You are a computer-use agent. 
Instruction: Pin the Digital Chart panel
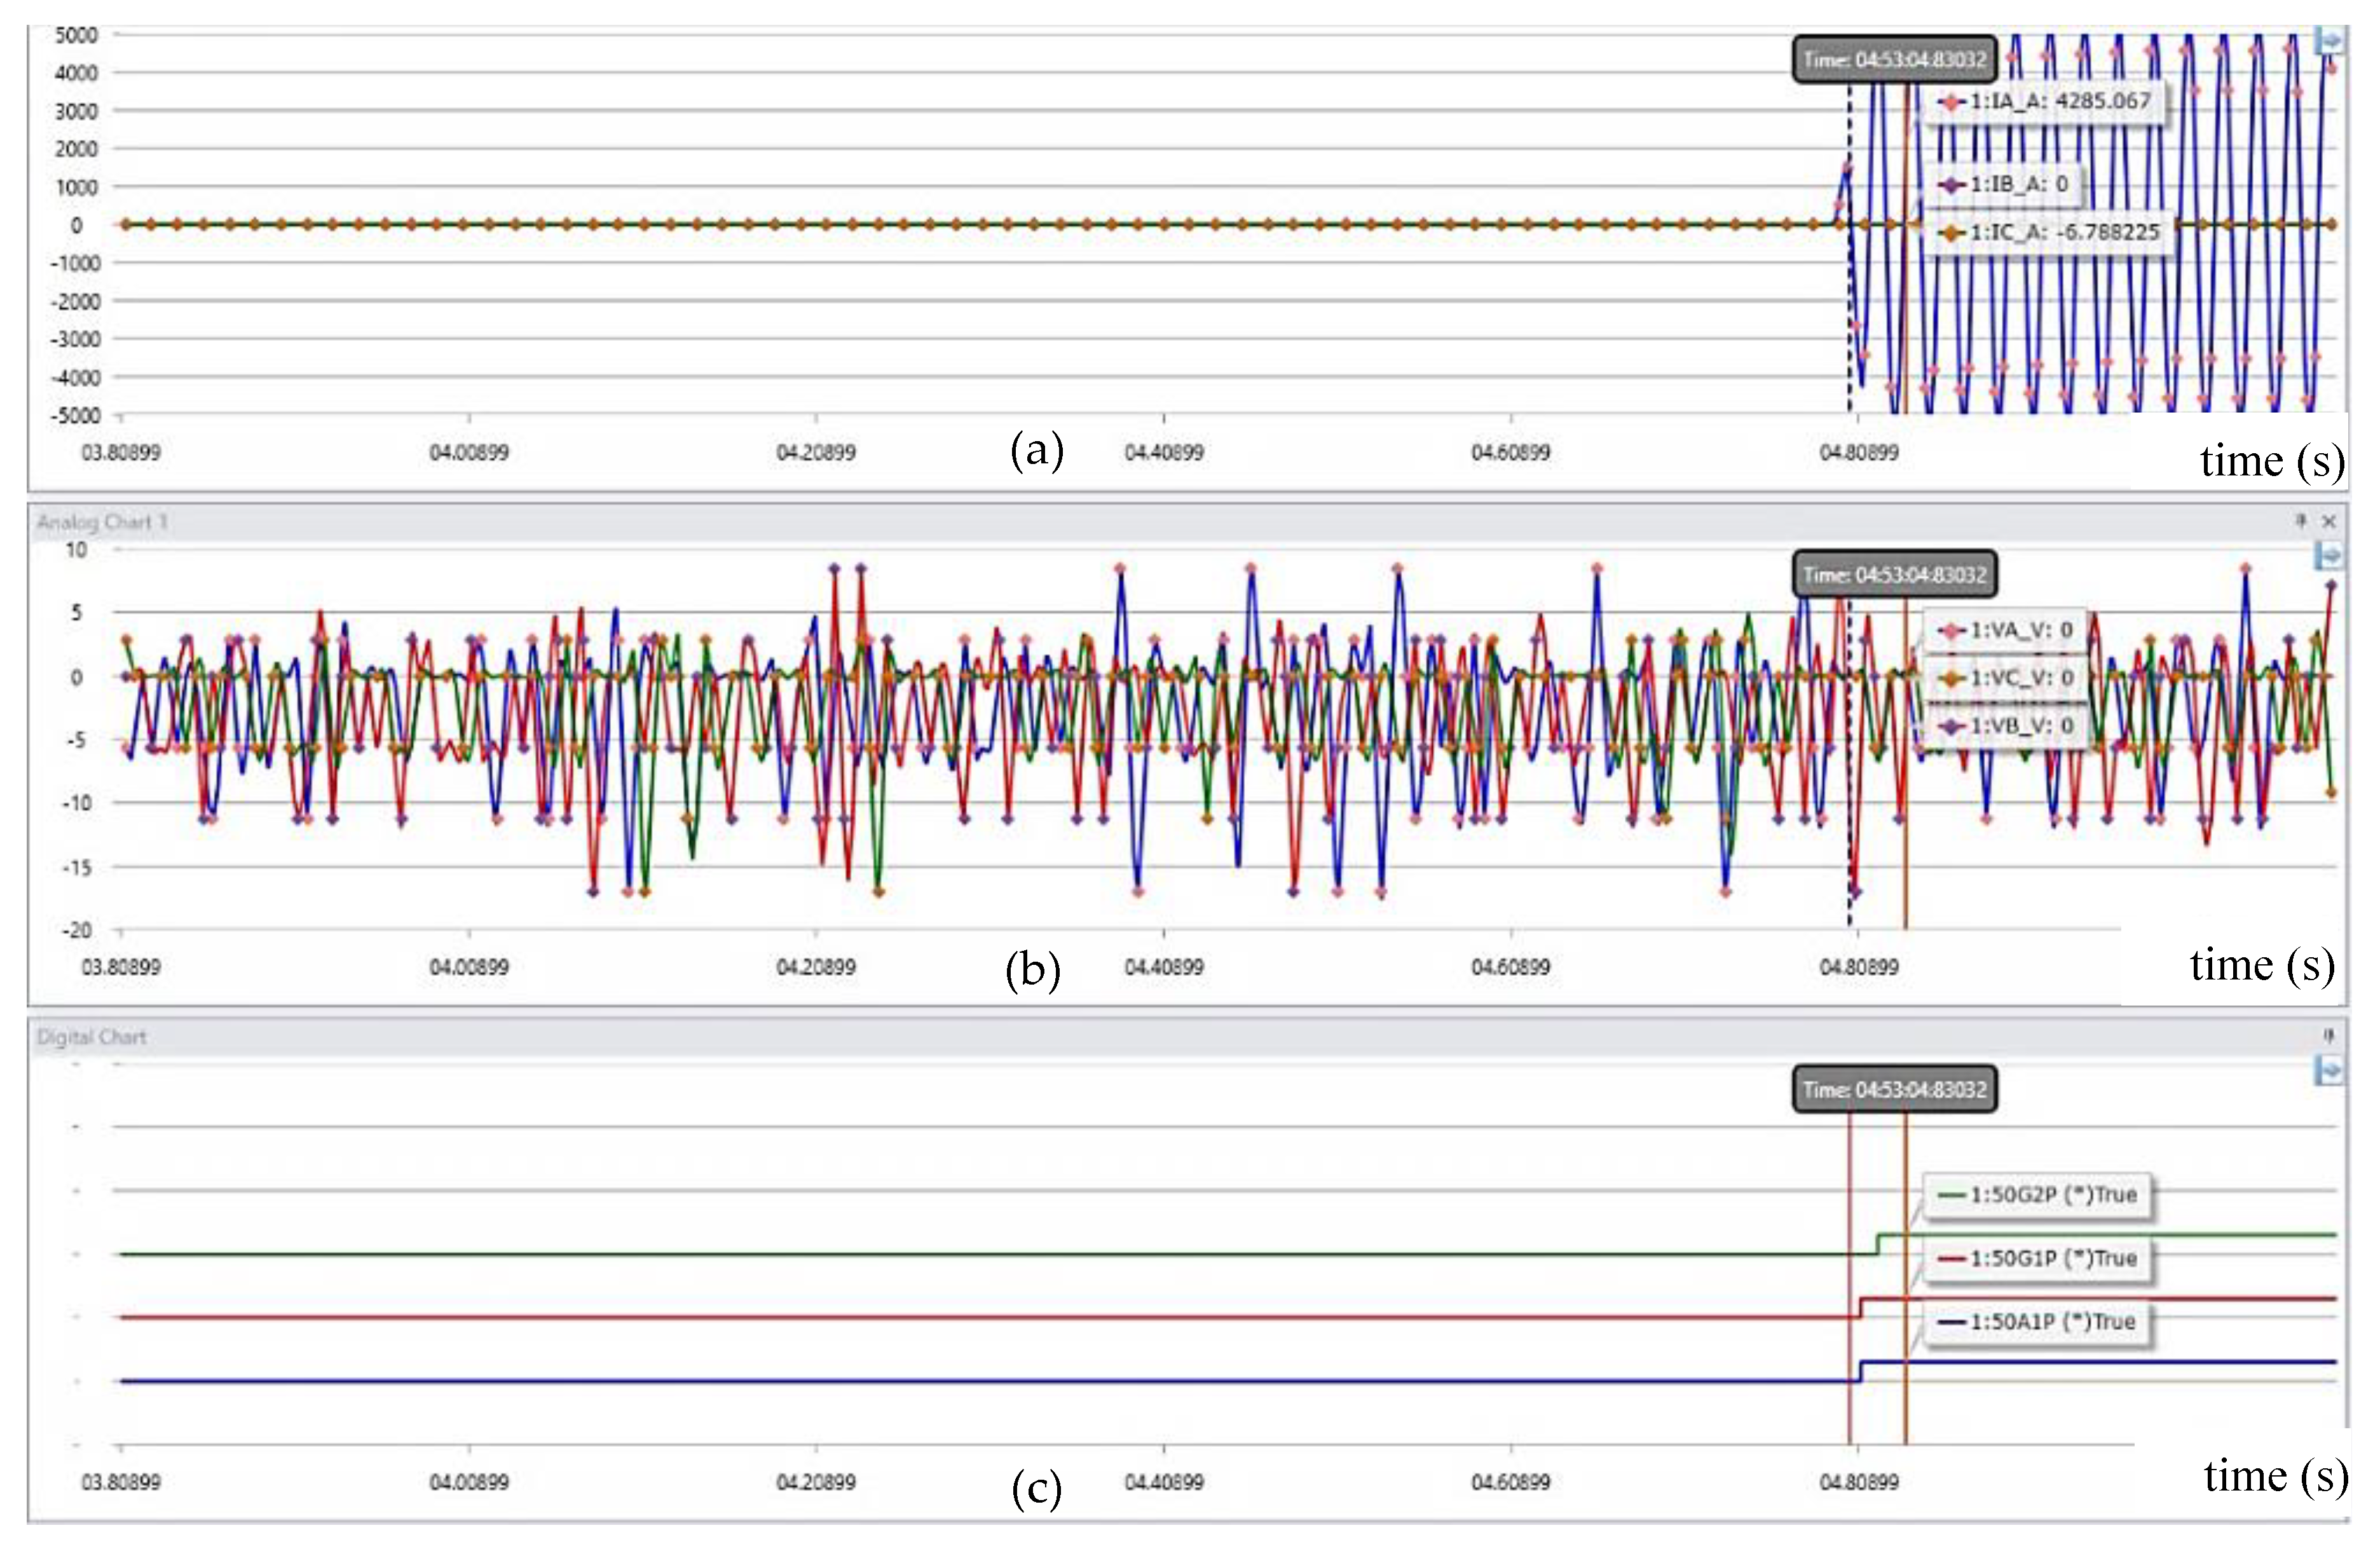tap(2329, 1036)
